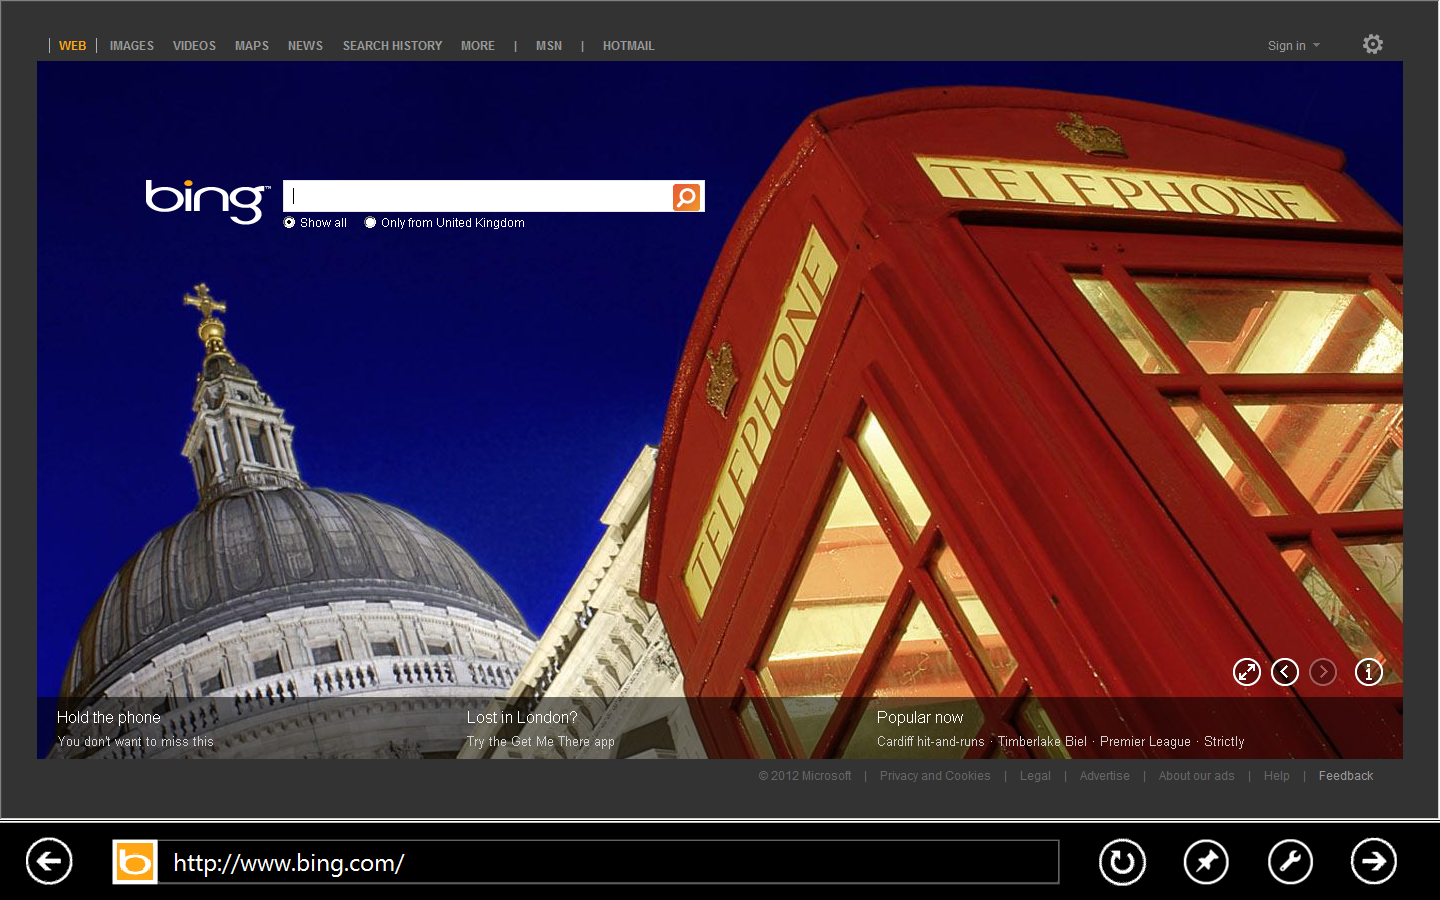
Task: Open Premier League trending topic
Action: (x=1145, y=742)
